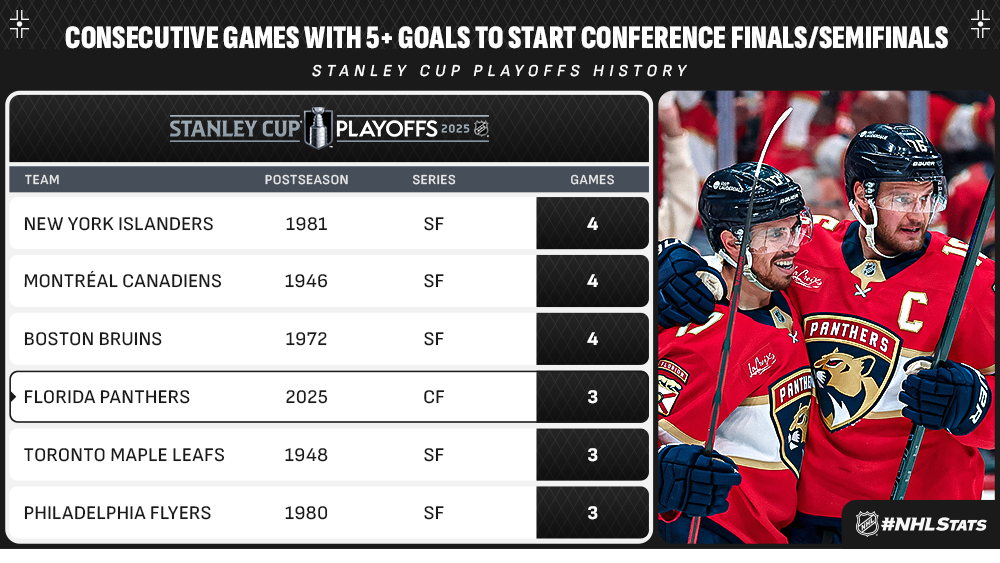Click the Panthers crest on jersey
Screen dimensions: 1000x563
(851, 370)
